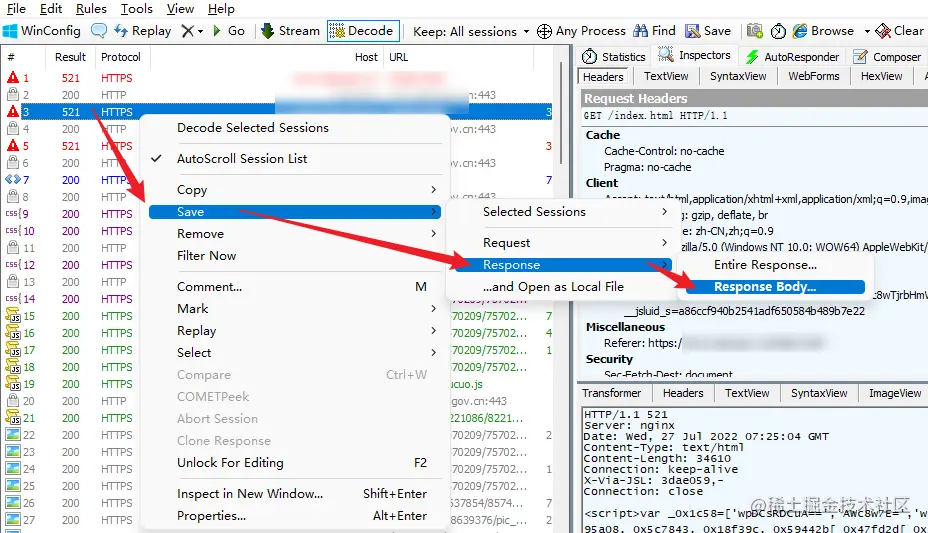Select the response SyntaxView tab

coord(819,393)
